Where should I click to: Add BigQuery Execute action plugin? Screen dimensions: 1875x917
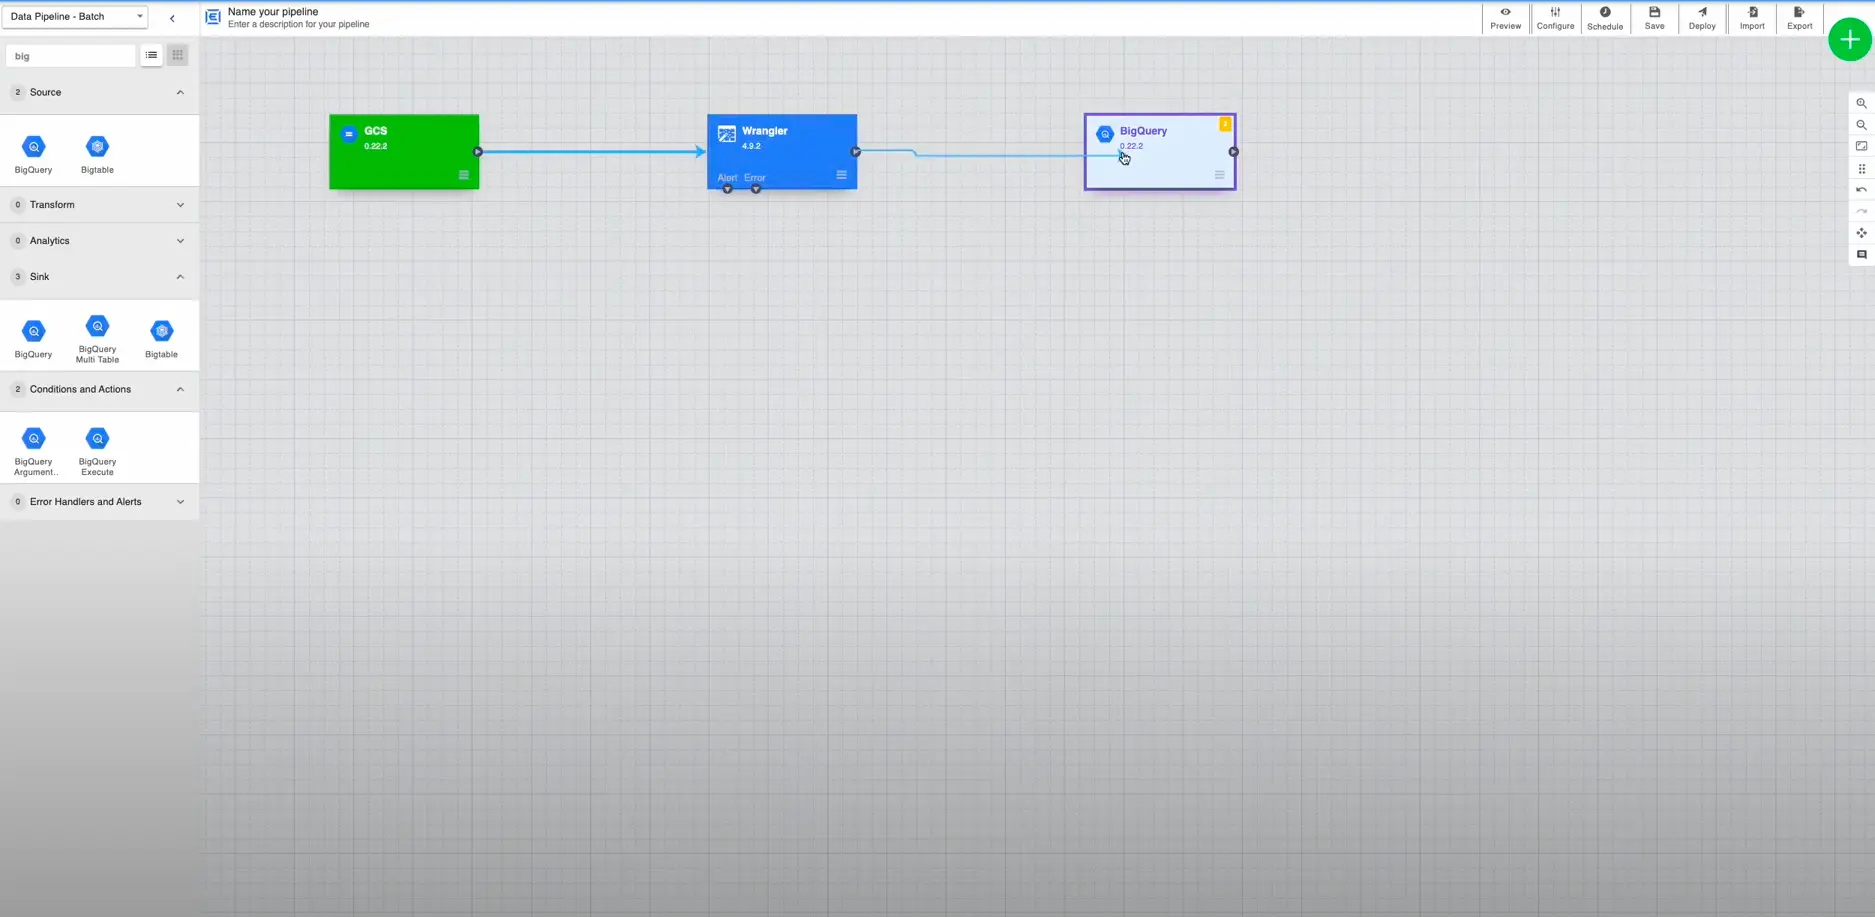coord(97,451)
